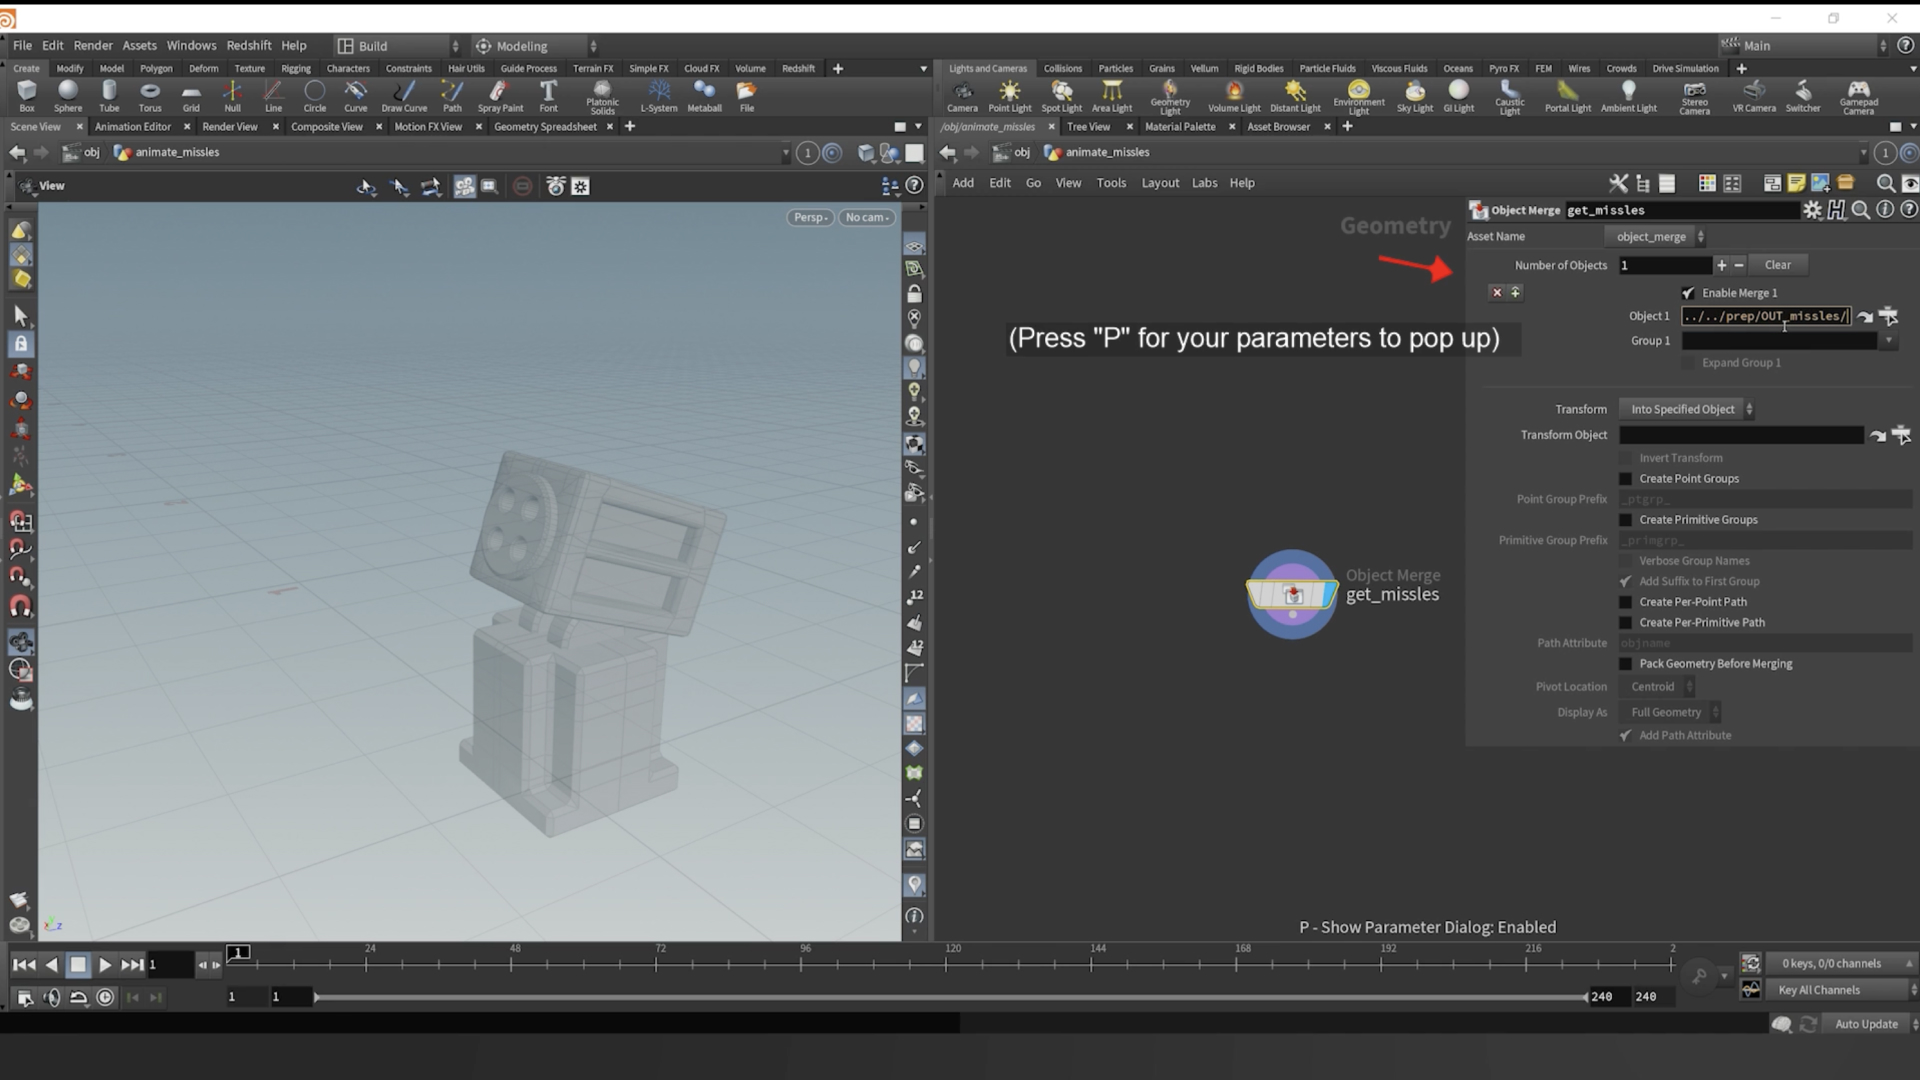Open the Build desktop dropdown
Screen dimensions: 1920x1080
tap(398, 46)
